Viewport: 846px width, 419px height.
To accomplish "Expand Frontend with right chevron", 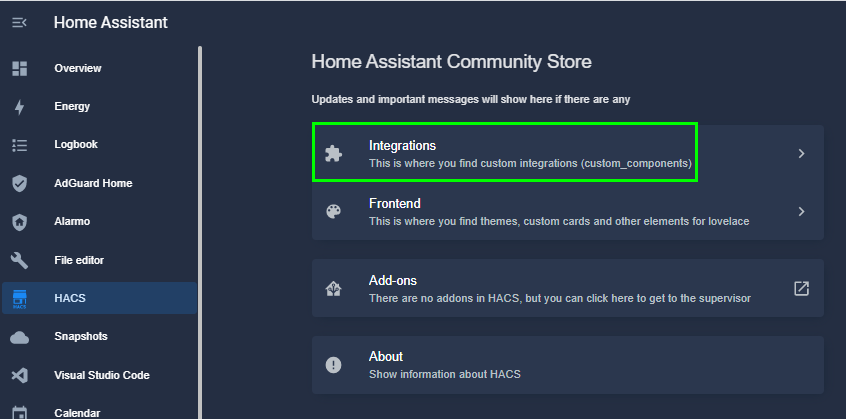I will 801,211.
